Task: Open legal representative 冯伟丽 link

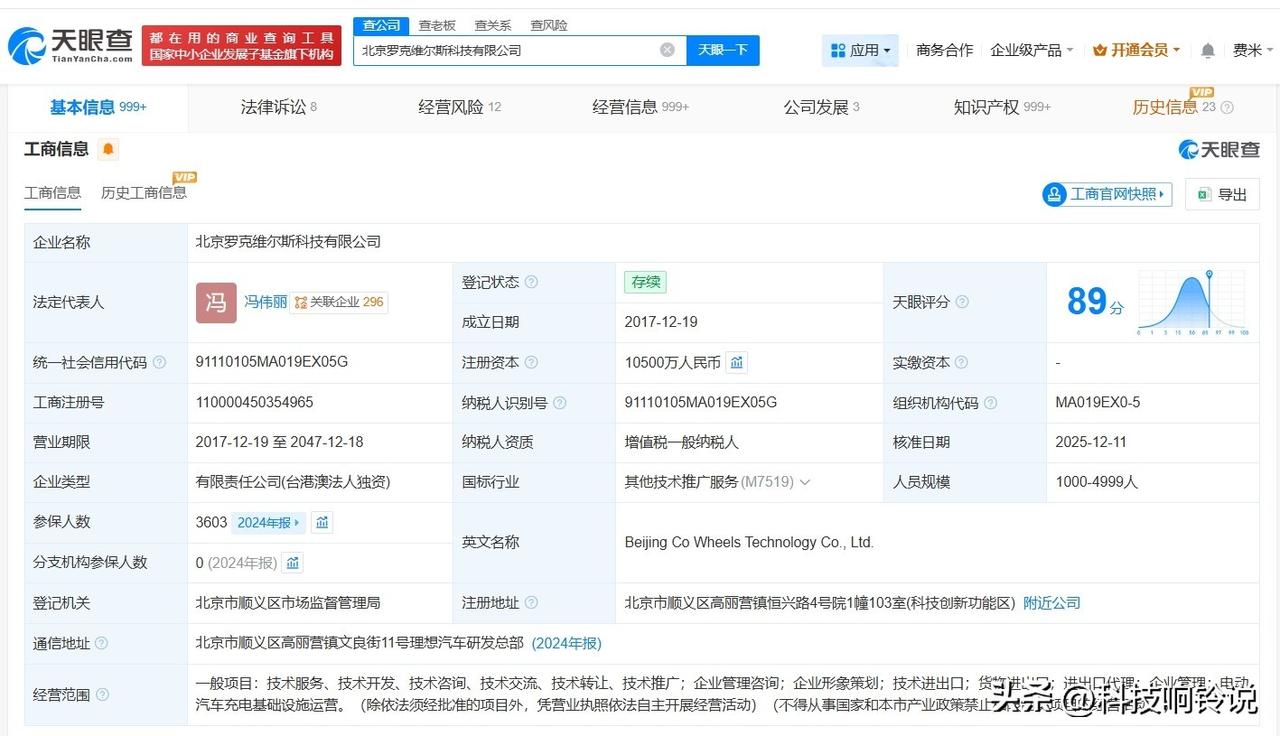Action: pyautogui.click(x=265, y=302)
